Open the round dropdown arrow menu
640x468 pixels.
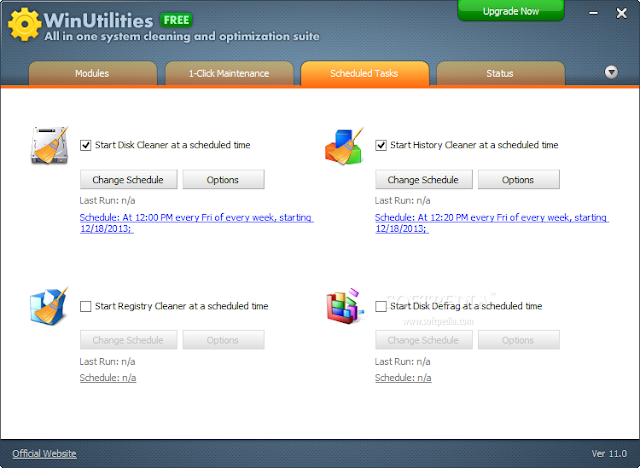pyautogui.click(x=611, y=73)
